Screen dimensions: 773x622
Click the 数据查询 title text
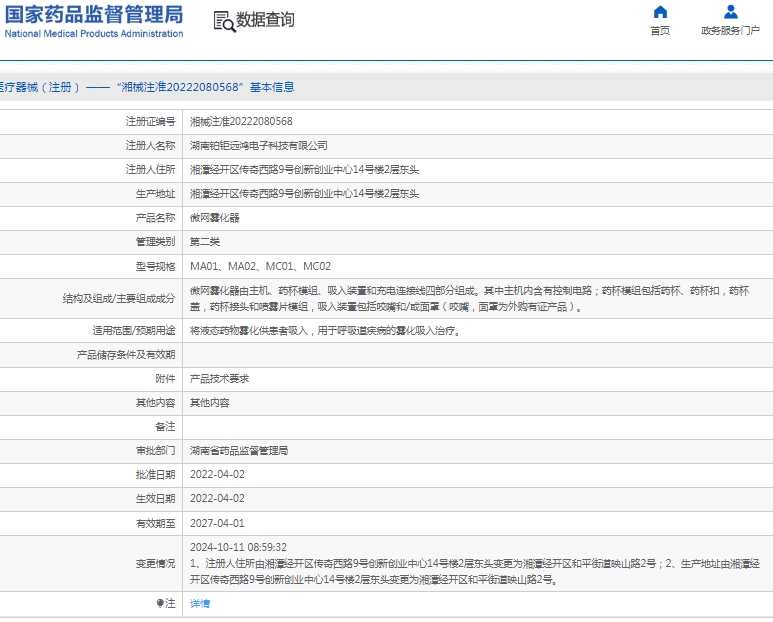pos(265,20)
